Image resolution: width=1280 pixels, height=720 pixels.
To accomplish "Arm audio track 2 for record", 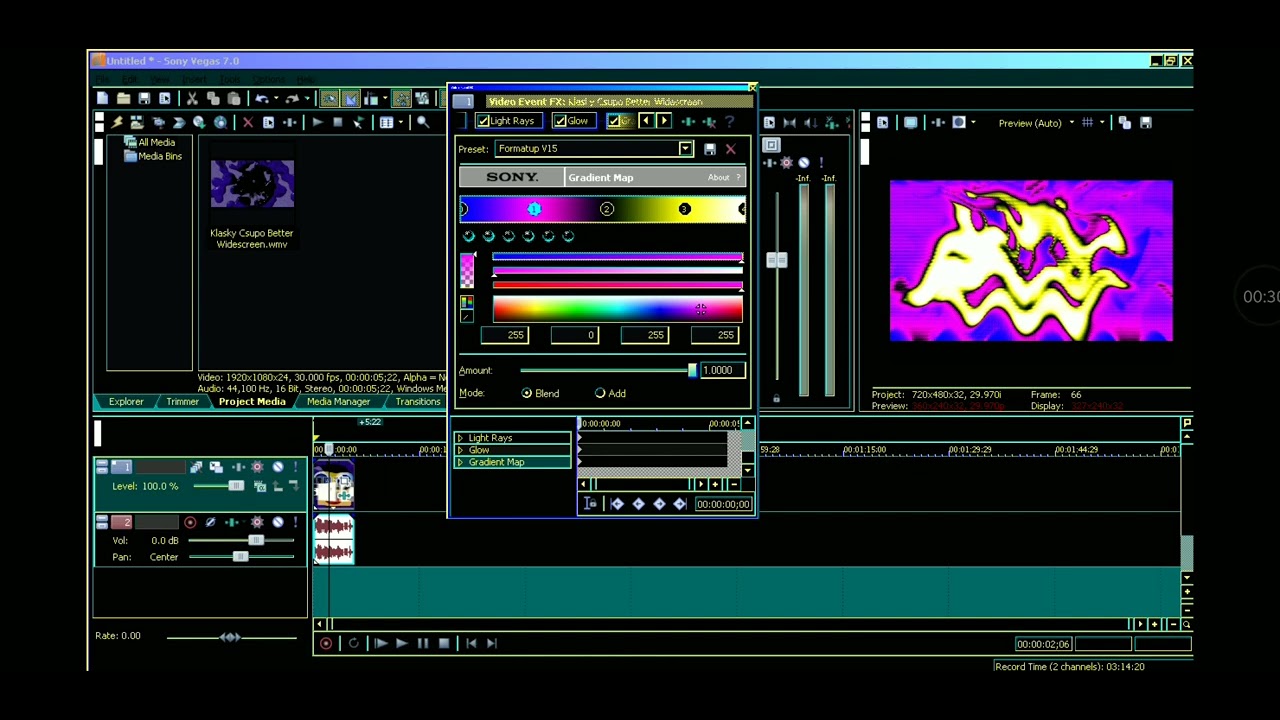I will 190,522.
